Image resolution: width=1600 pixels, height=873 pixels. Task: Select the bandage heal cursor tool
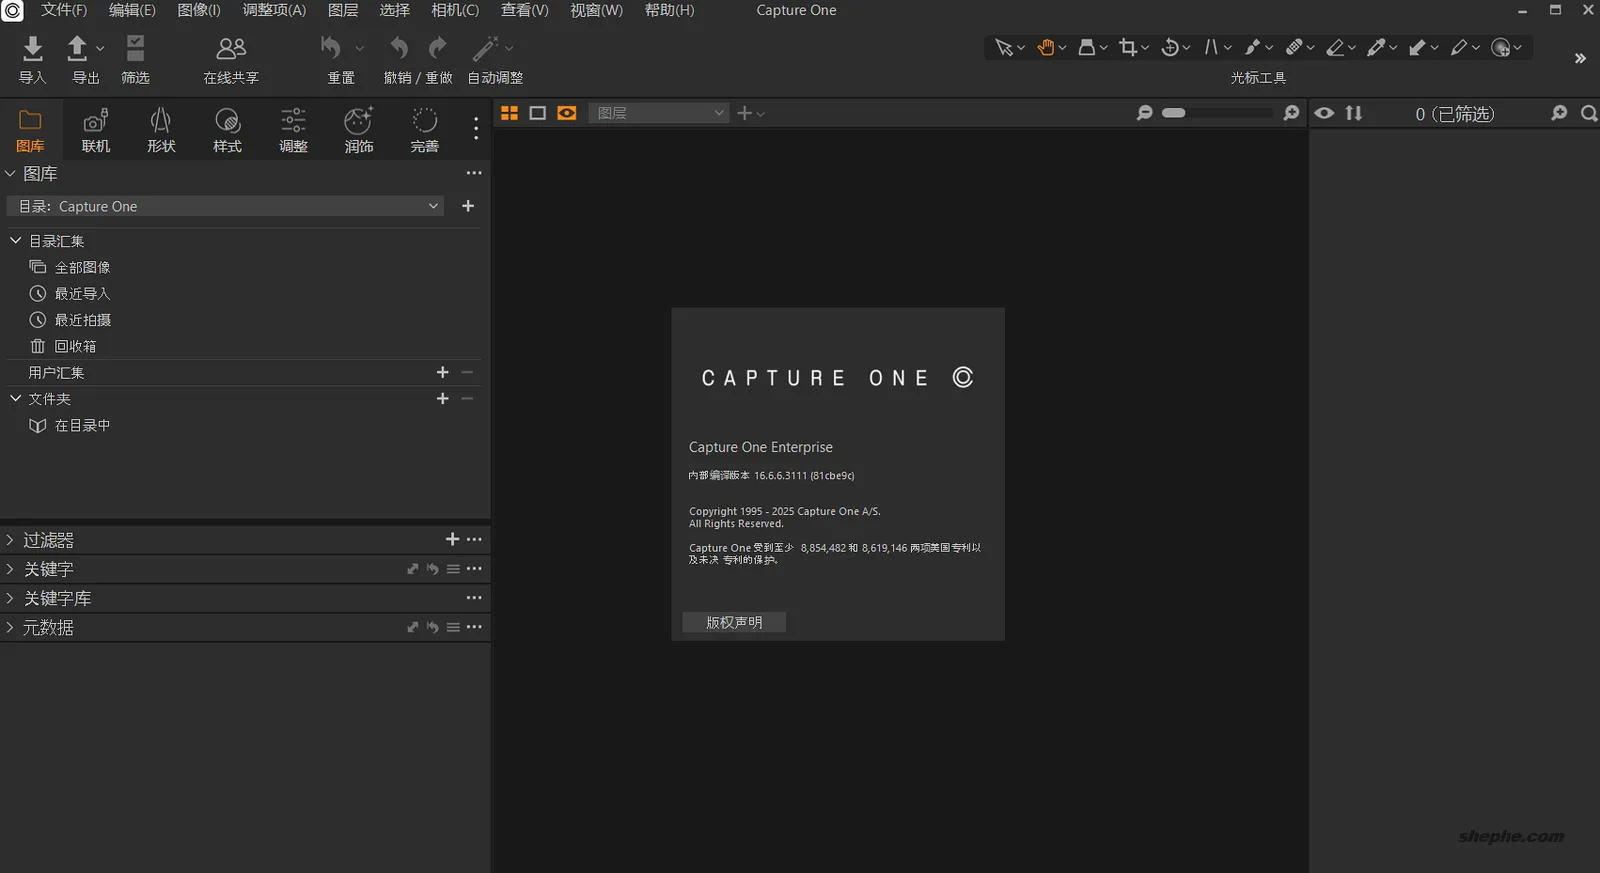(x=1293, y=47)
